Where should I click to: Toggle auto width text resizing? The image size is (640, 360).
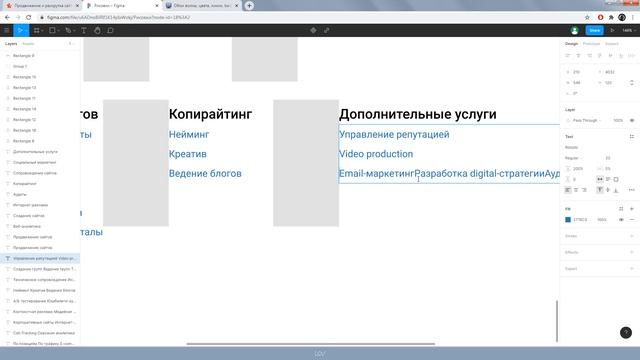pos(600,179)
